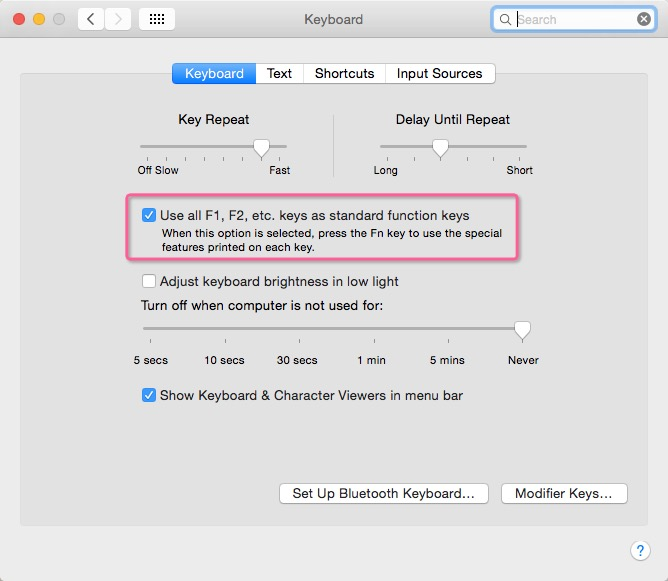Click the Key Repeat slider knob

pos(261,149)
